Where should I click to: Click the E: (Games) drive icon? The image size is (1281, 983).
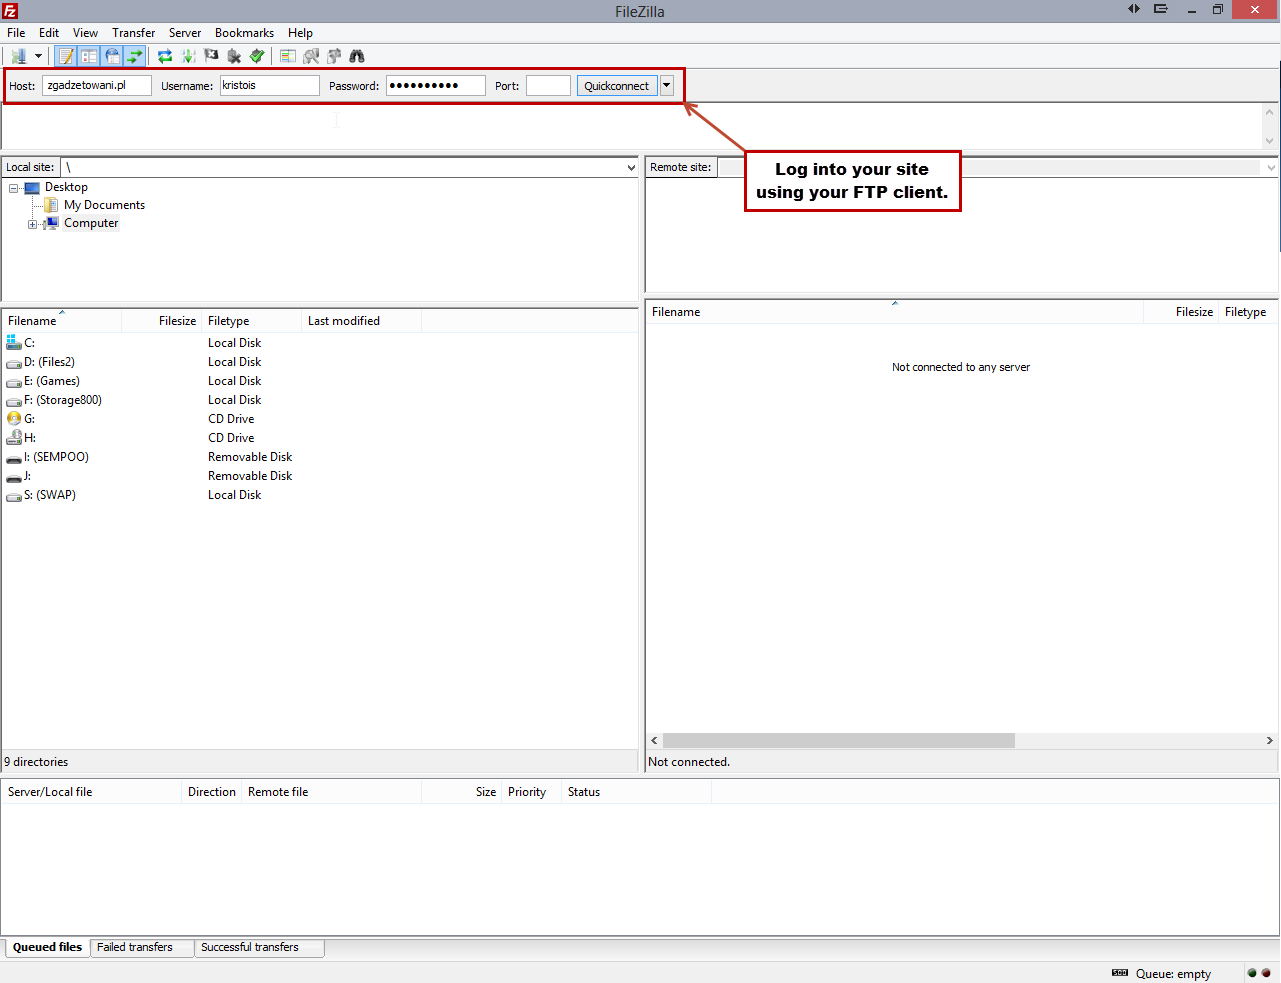tap(14, 381)
